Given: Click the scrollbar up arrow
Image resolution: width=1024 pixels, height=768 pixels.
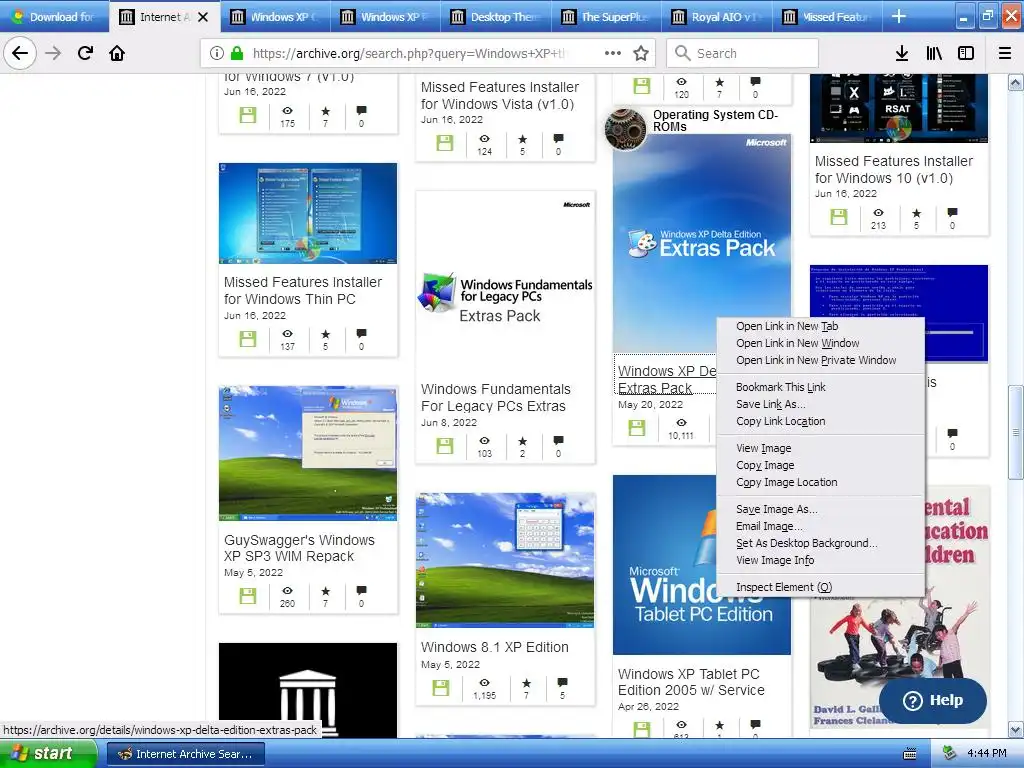Looking at the screenshot, I should pyautogui.click(x=1015, y=82).
